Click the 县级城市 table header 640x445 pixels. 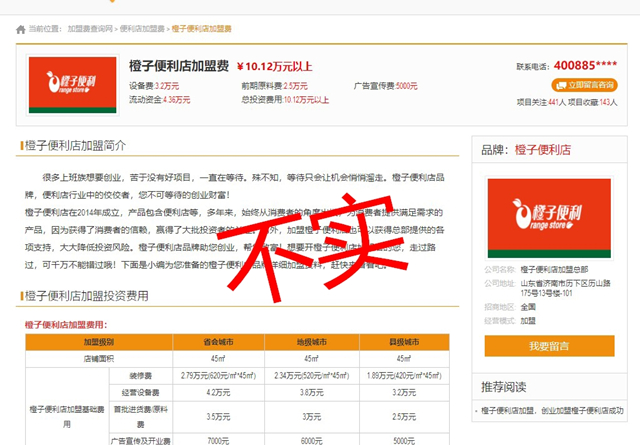pos(404,342)
